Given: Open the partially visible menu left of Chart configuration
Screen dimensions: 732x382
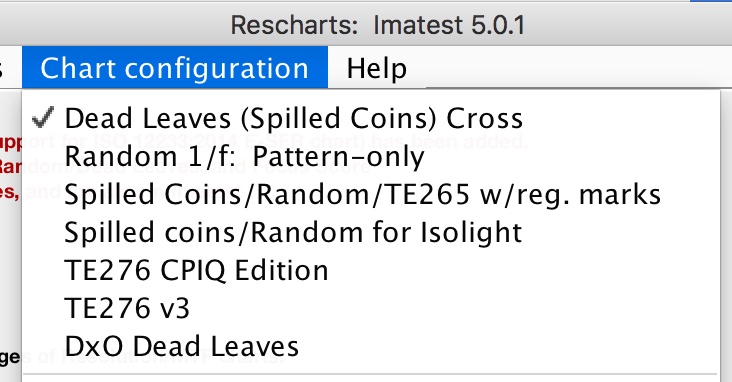Looking at the screenshot, I should (x=2, y=68).
